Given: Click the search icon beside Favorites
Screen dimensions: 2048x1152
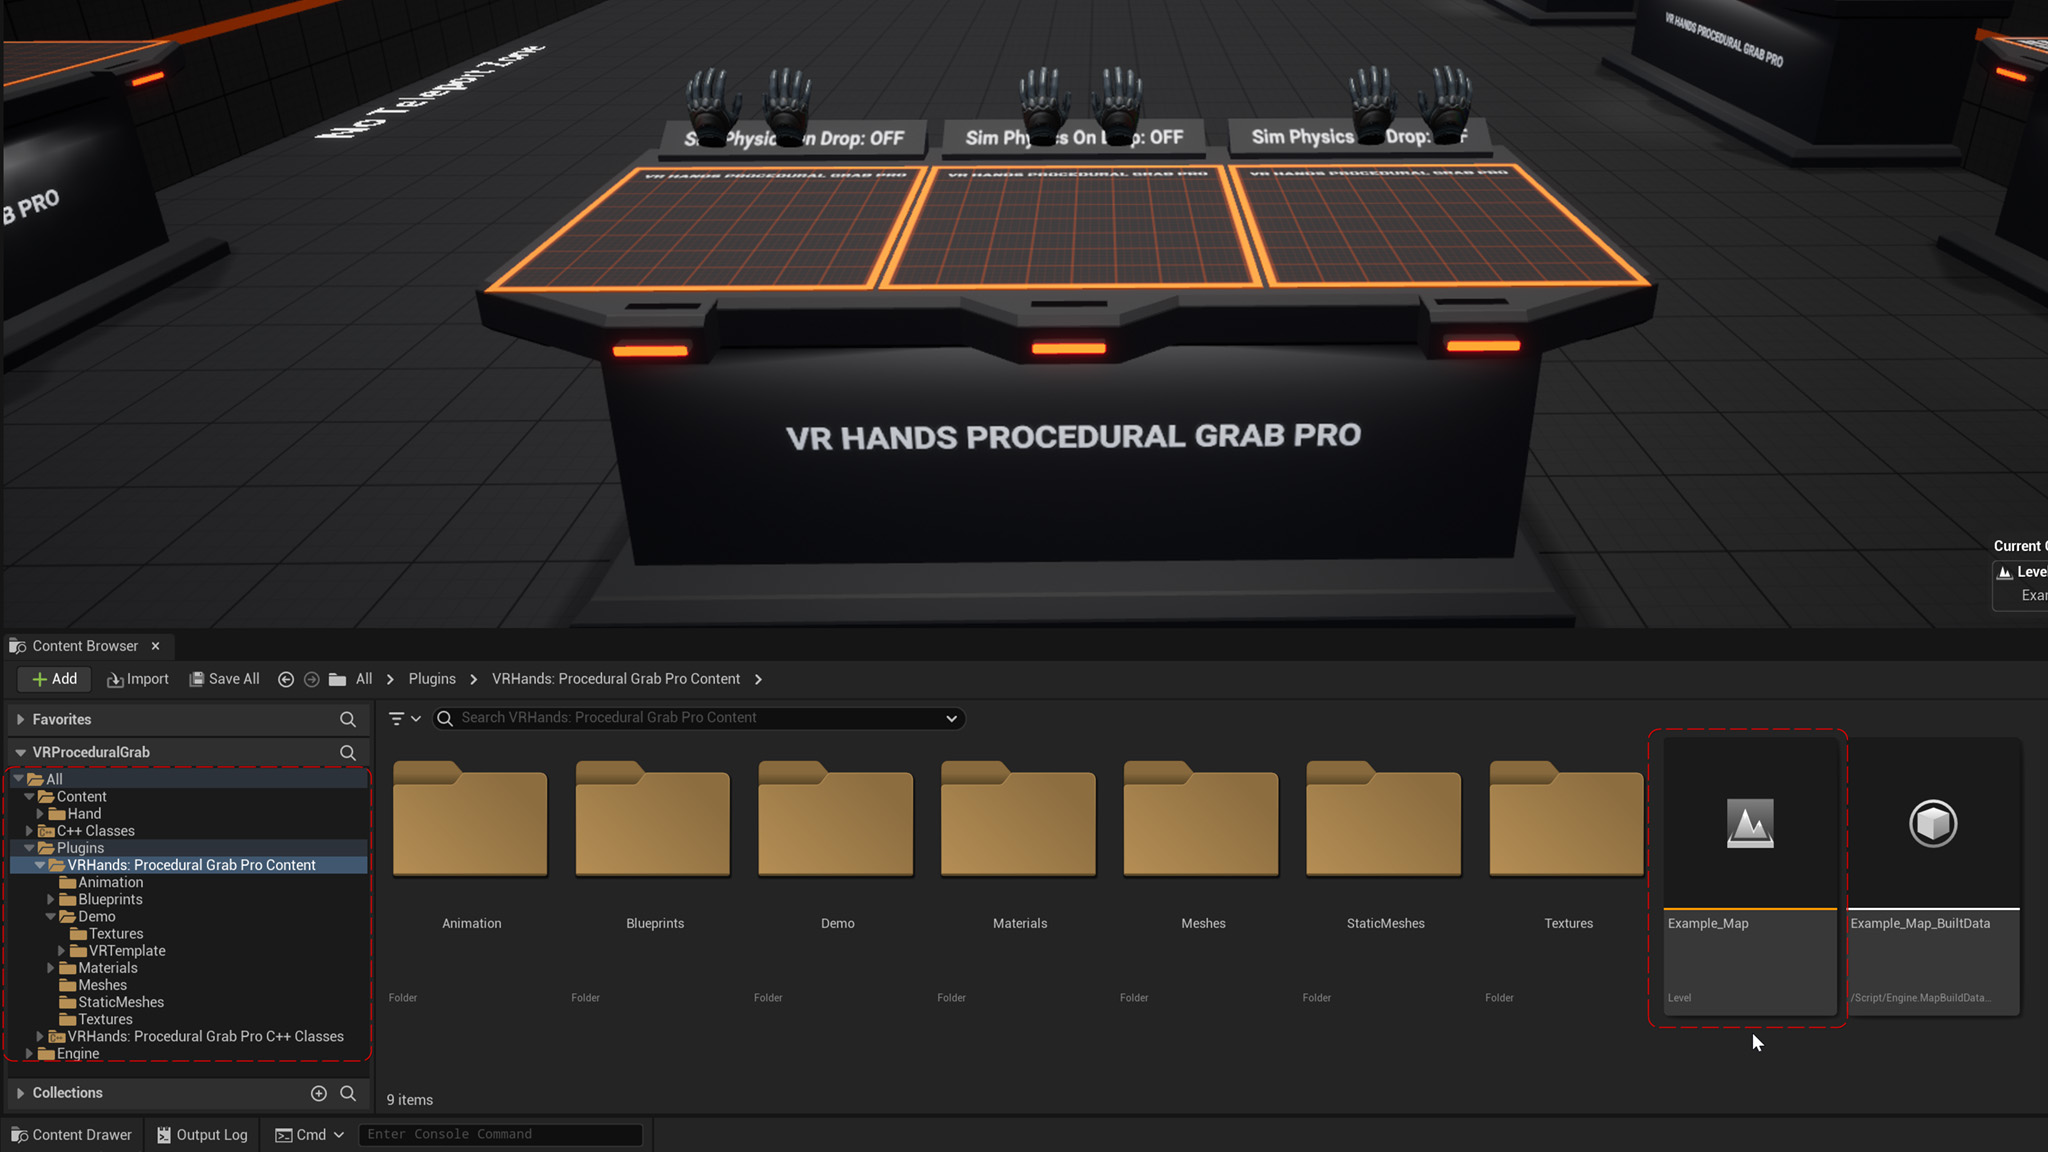Looking at the screenshot, I should click(x=347, y=719).
